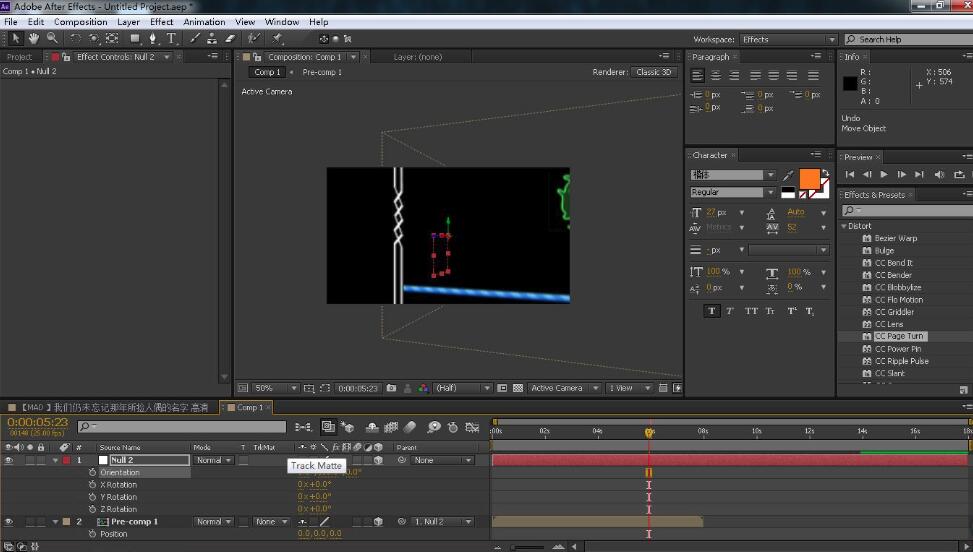Play the preview
Screen dimensions: 973x552
point(883,175)
